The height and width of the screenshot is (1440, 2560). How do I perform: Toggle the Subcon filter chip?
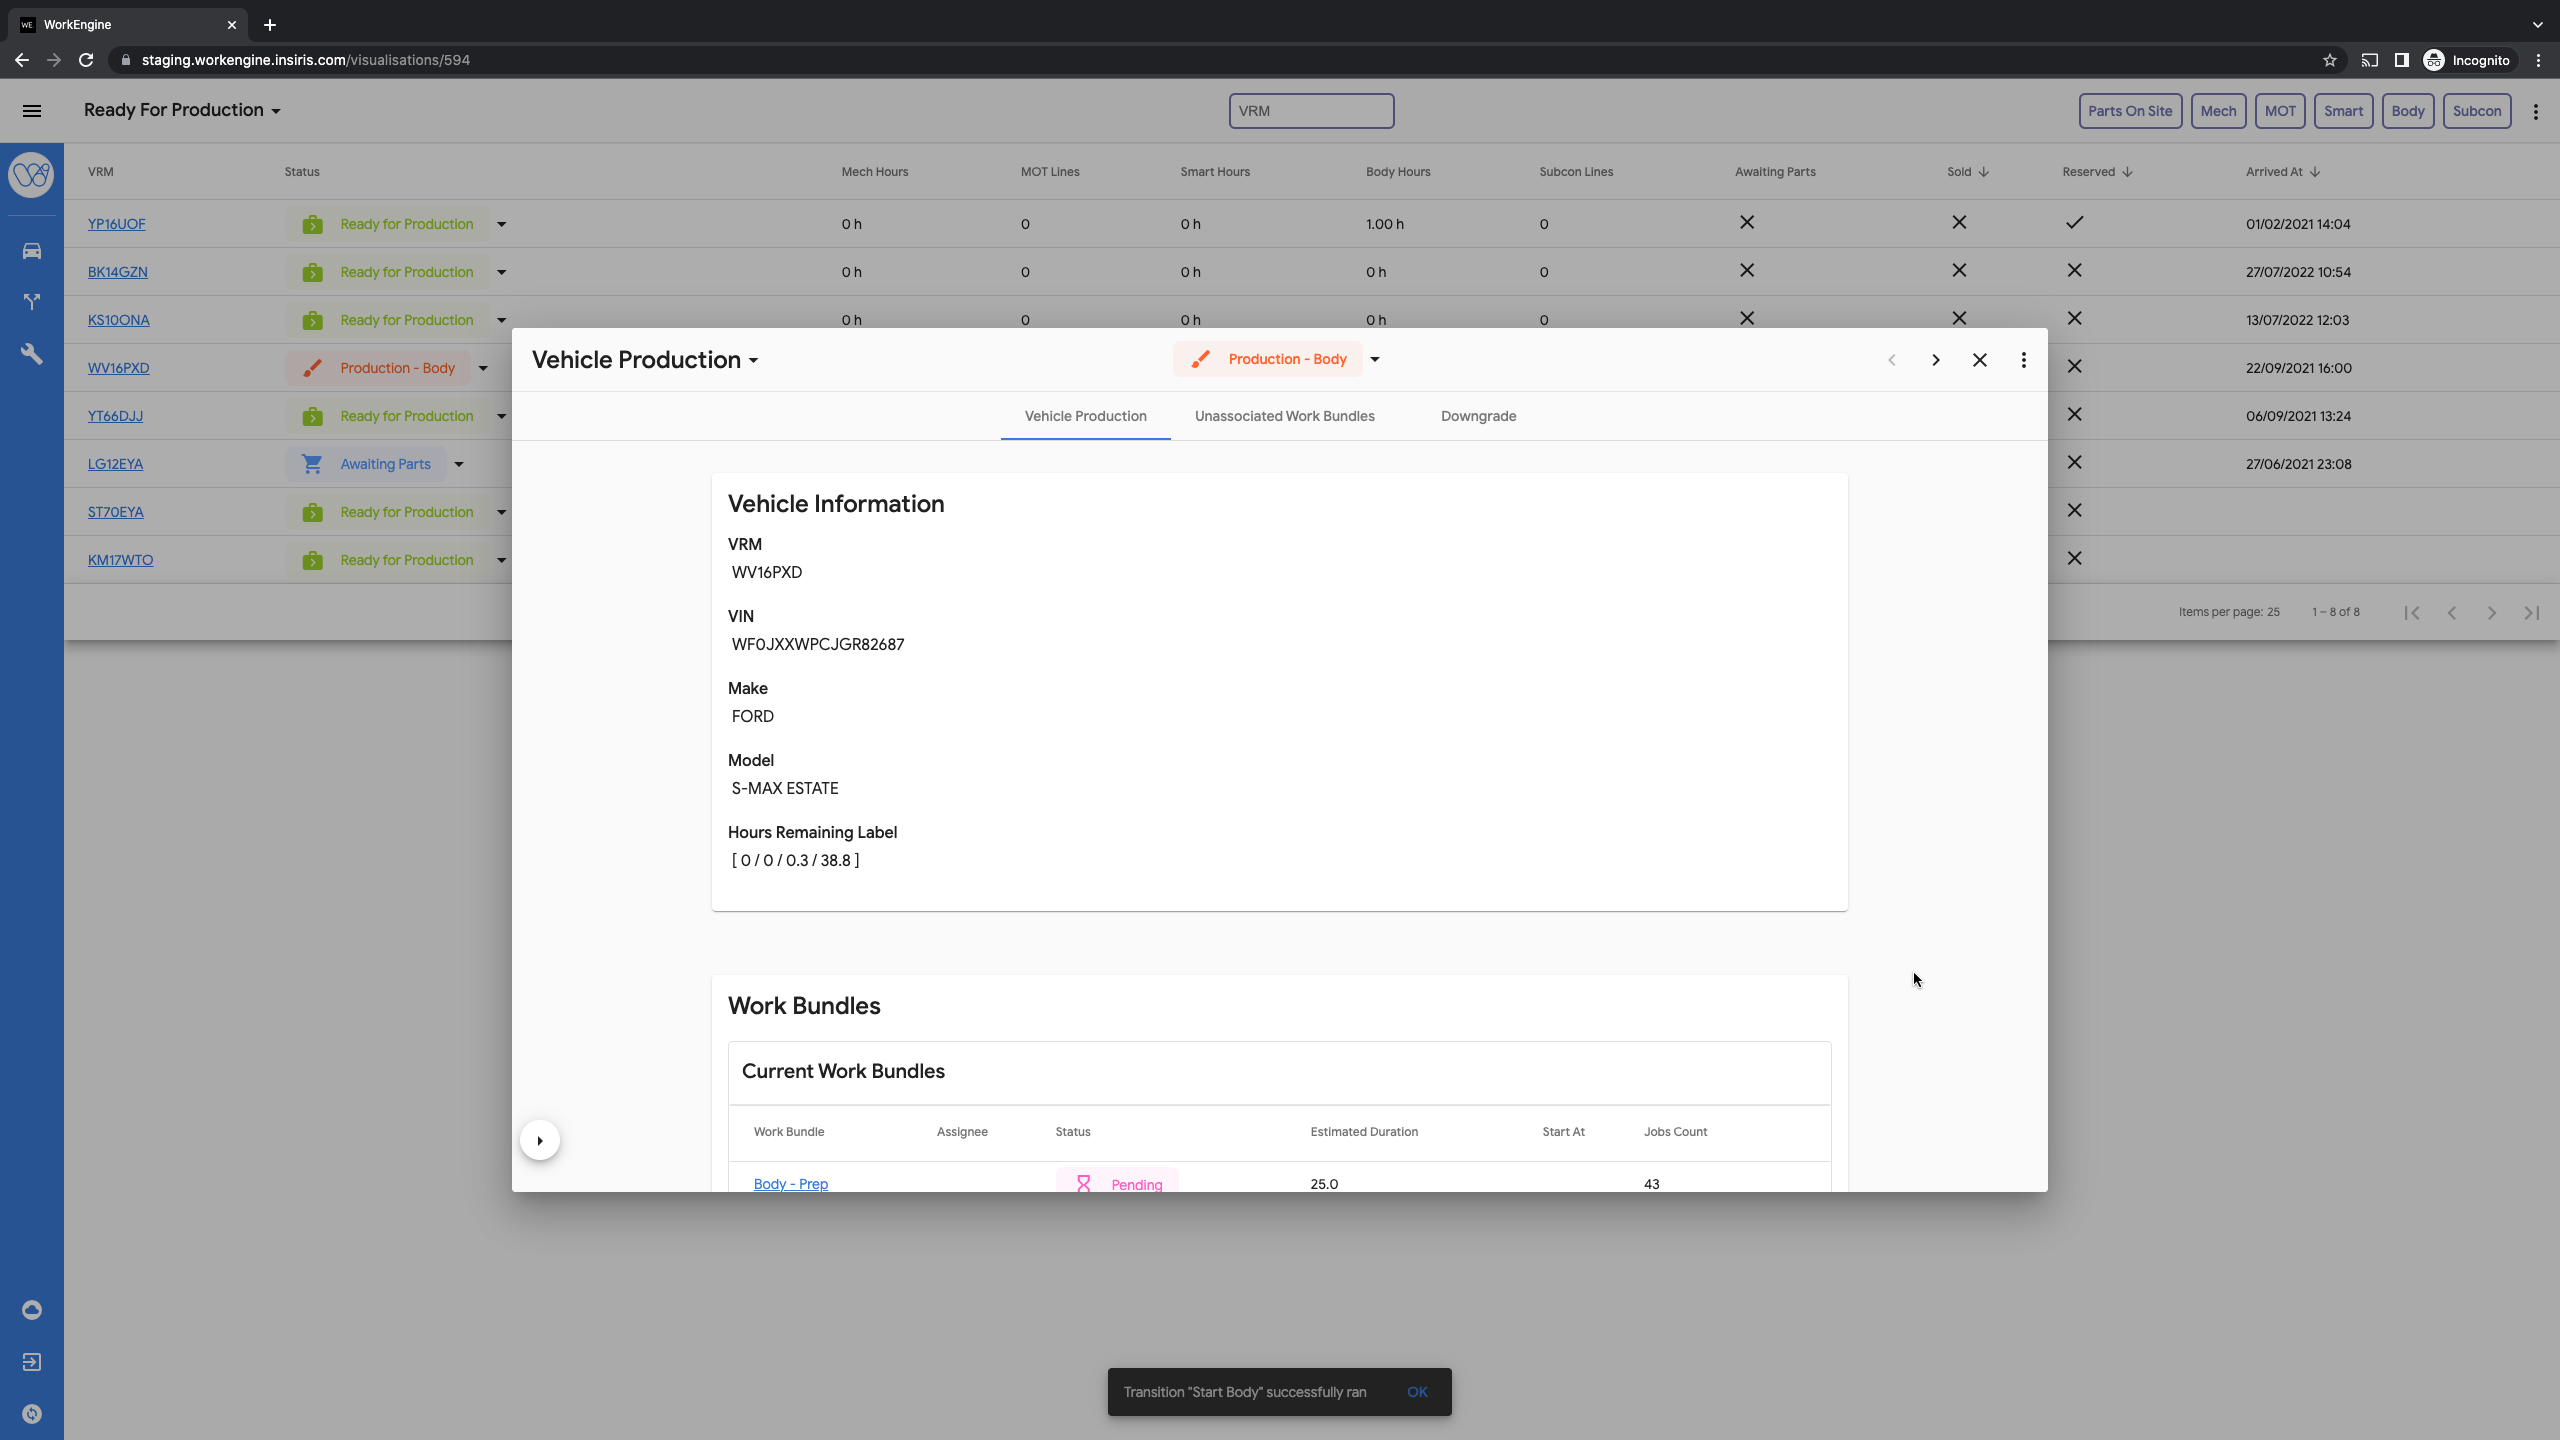click(2476, 111)
